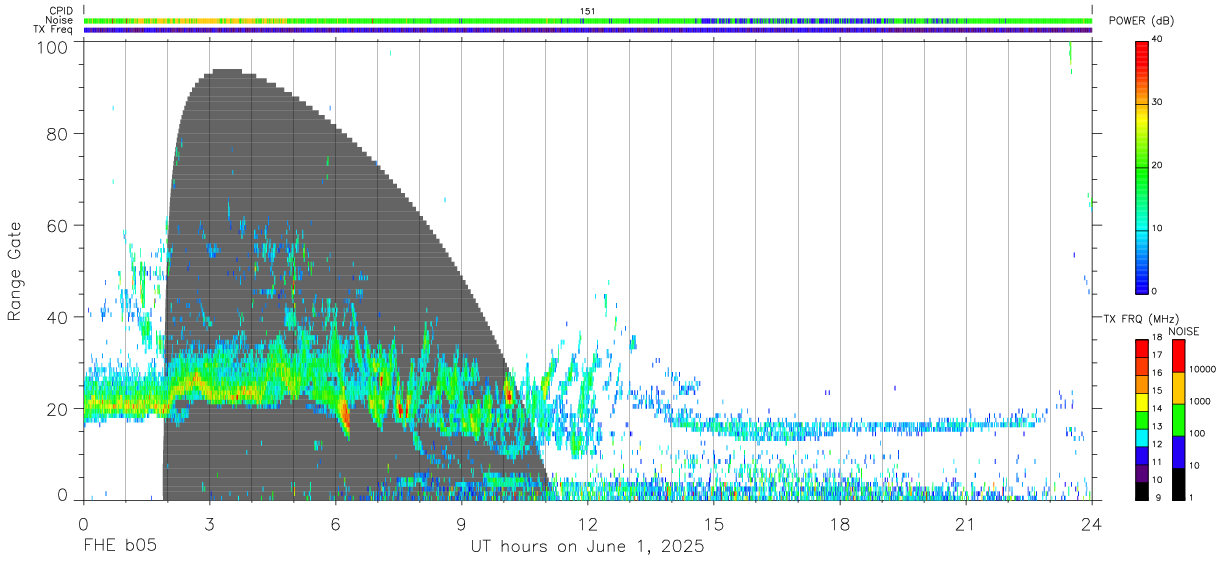Click the 'NOISE' legend title
Viewport: 1228px width, 567px height.
tap(1186, 331)
